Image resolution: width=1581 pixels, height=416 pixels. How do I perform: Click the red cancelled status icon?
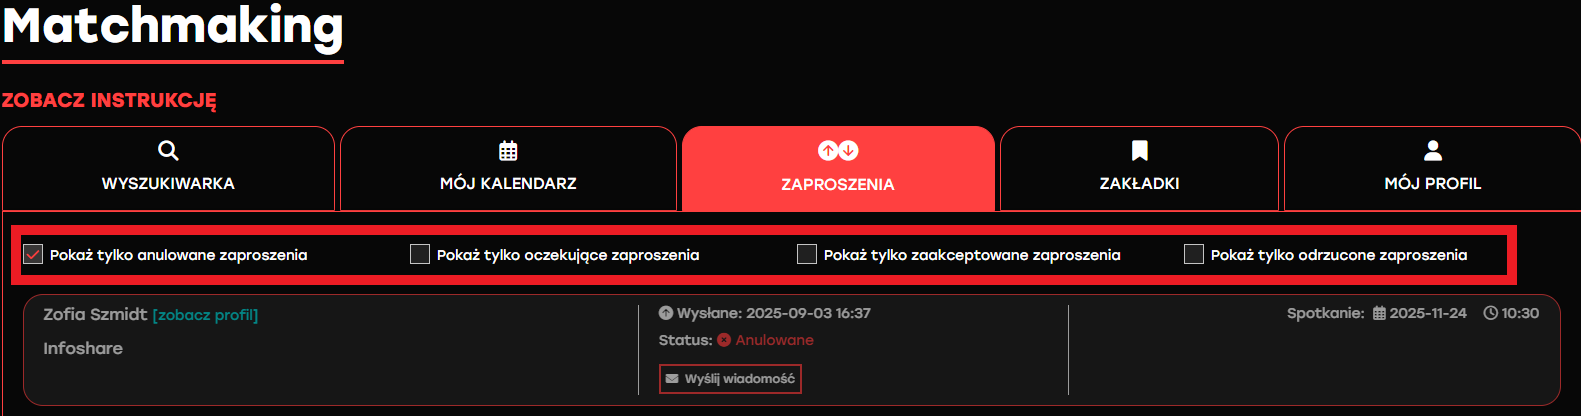[x=724, y=340]
